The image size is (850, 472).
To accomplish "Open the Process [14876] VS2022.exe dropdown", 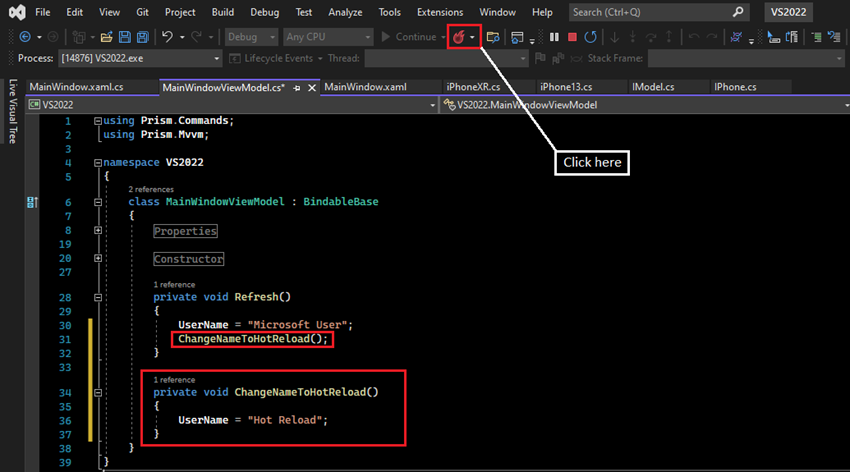I will tap(140, 58).
